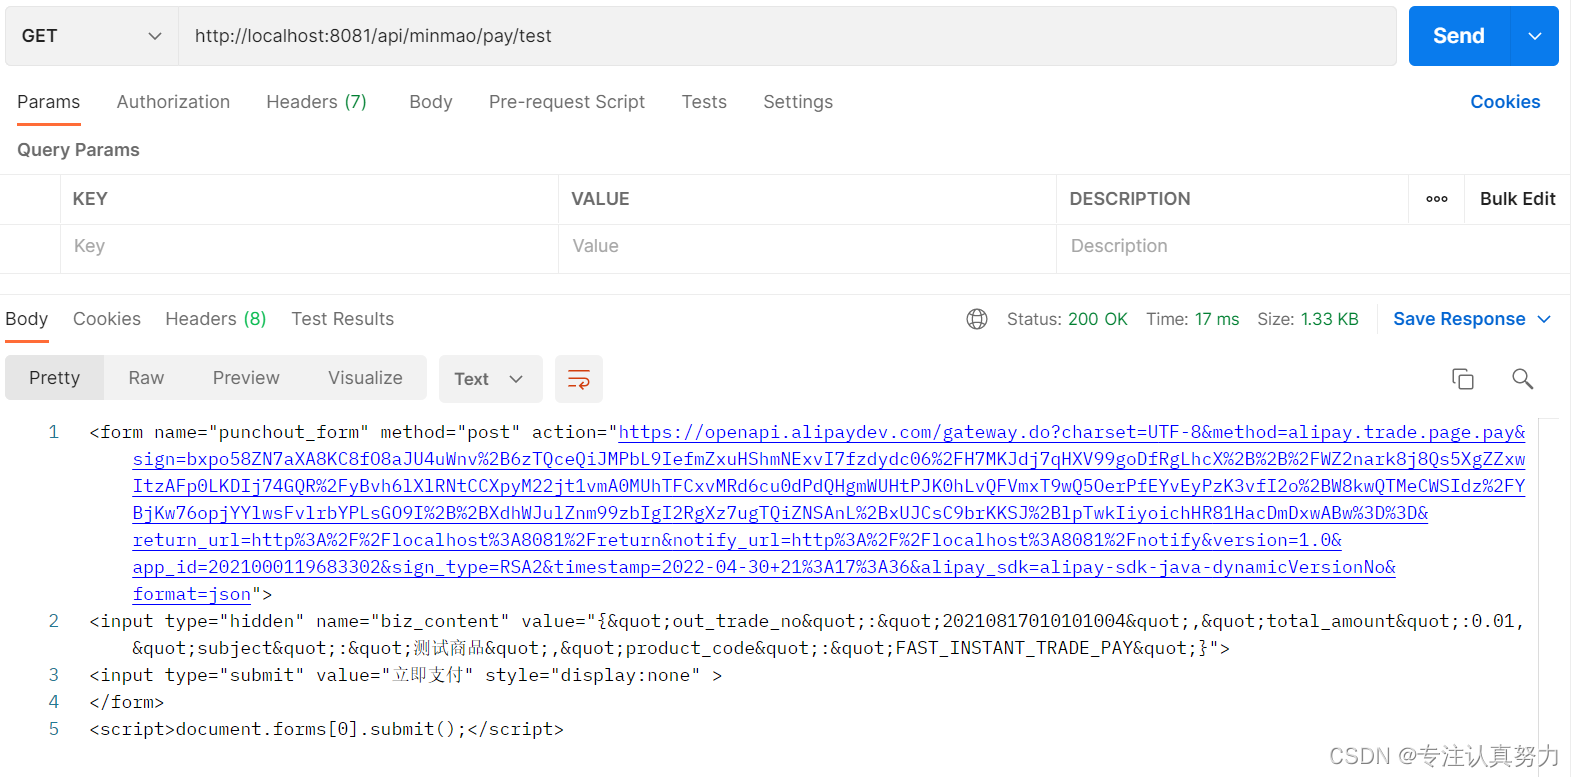Click Bulk Edit
Viewport: 1573px width, 777px height.
[x=1517, y=199]
